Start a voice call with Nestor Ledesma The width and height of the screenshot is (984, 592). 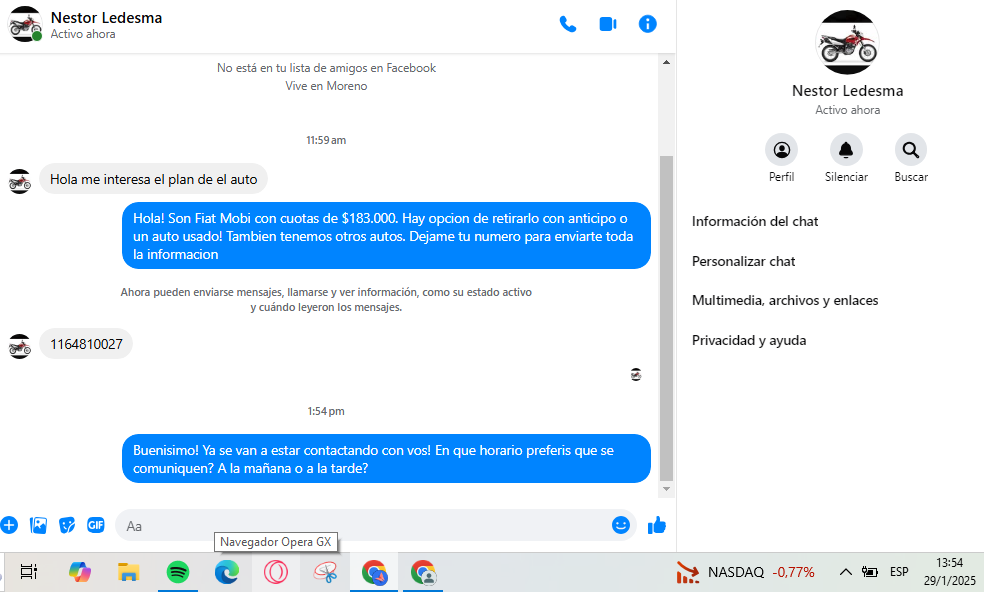tap(567, 24)
